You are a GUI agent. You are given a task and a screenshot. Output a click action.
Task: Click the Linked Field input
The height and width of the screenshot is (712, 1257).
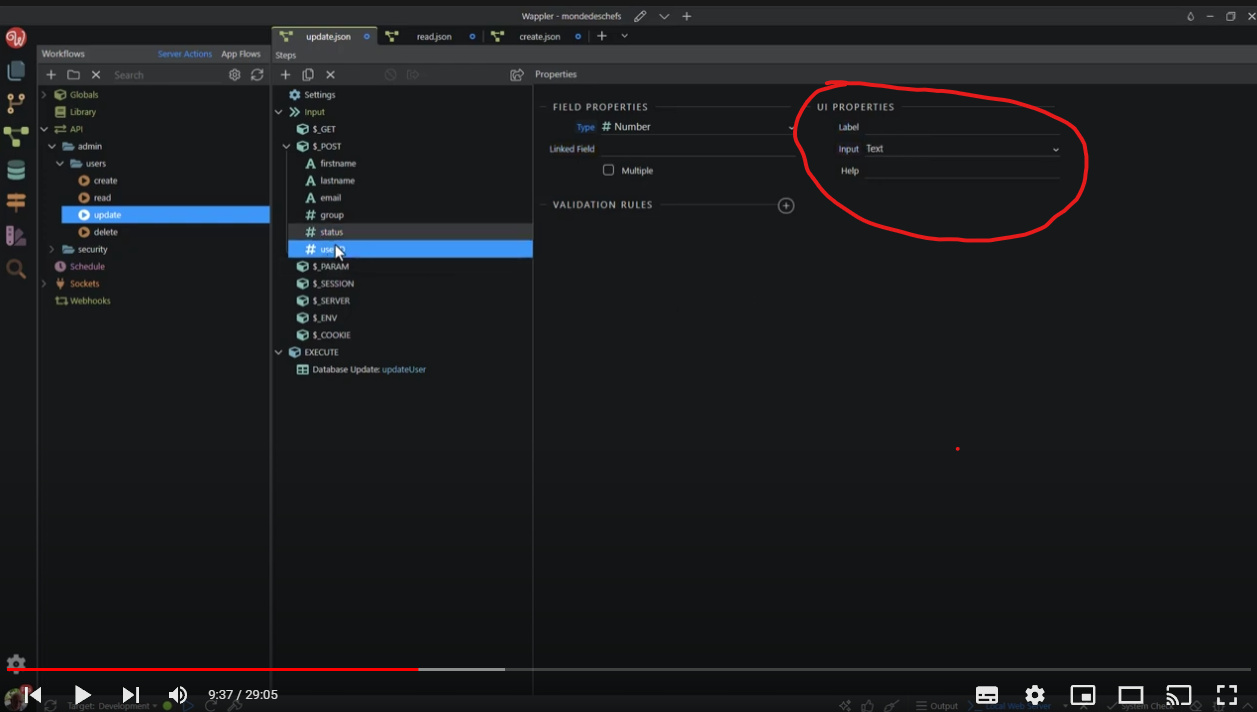click(x=697, y=149)
